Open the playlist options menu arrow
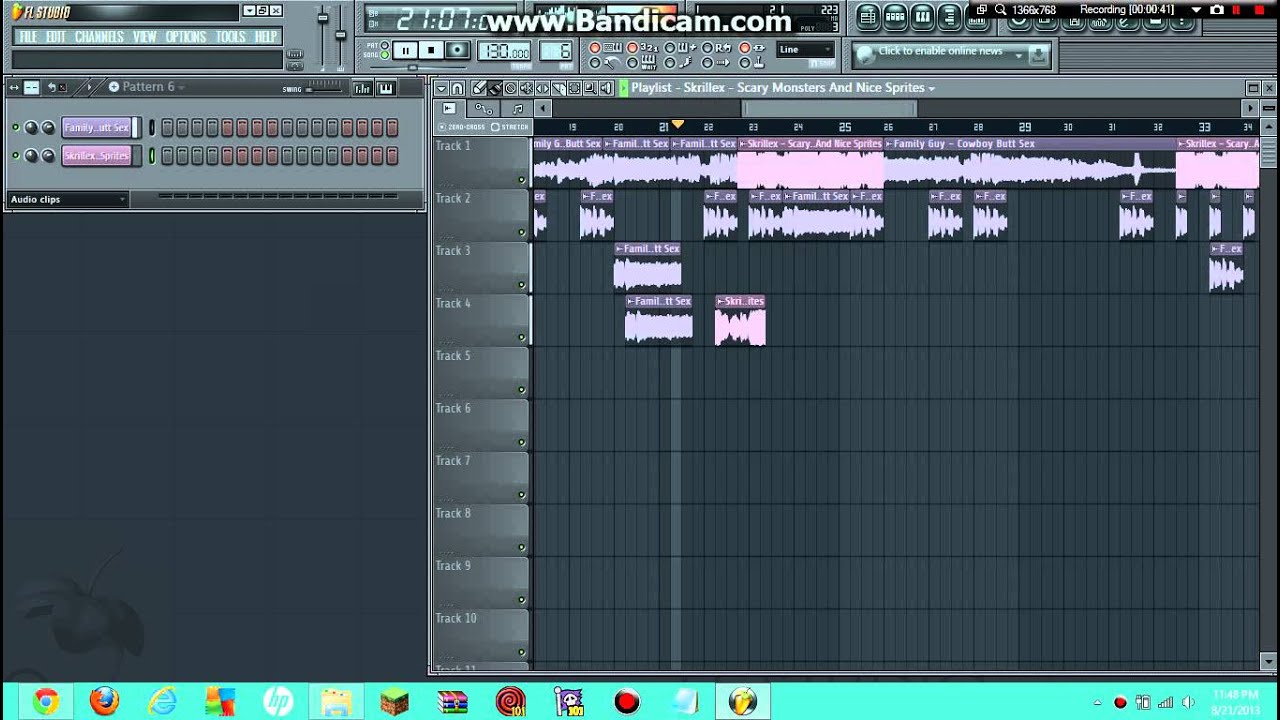The width and height of the screenshot is (1280, 720). (x=442, y=88)
